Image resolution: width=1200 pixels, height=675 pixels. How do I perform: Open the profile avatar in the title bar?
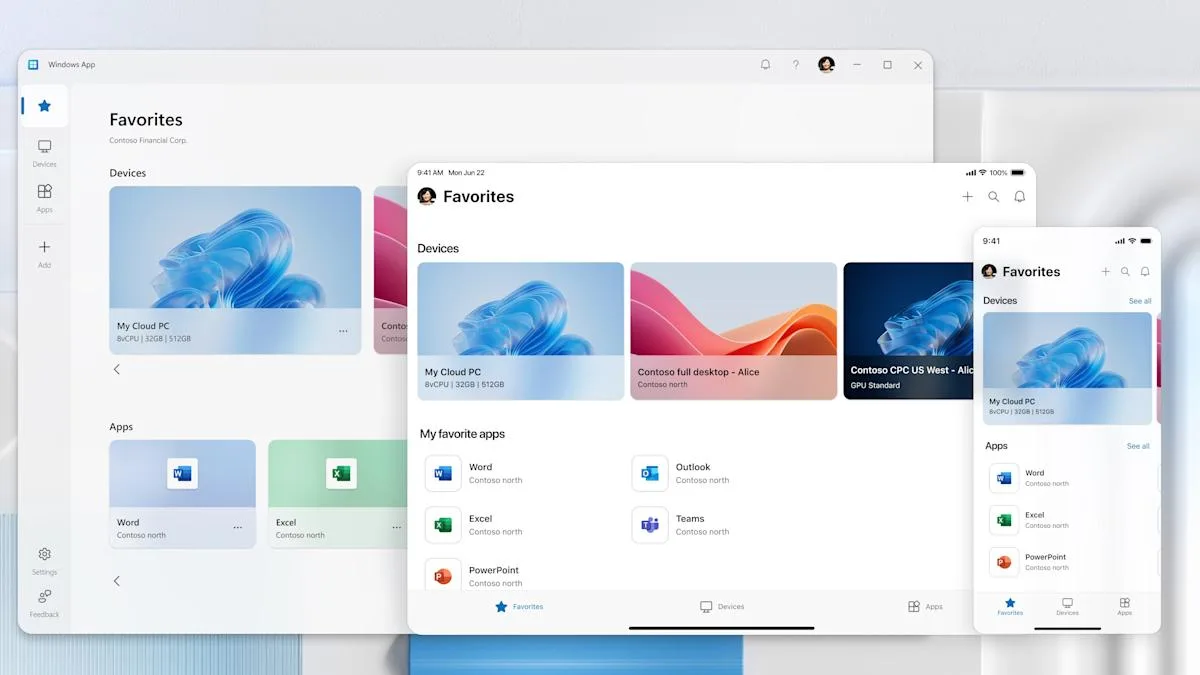point(826,64)
